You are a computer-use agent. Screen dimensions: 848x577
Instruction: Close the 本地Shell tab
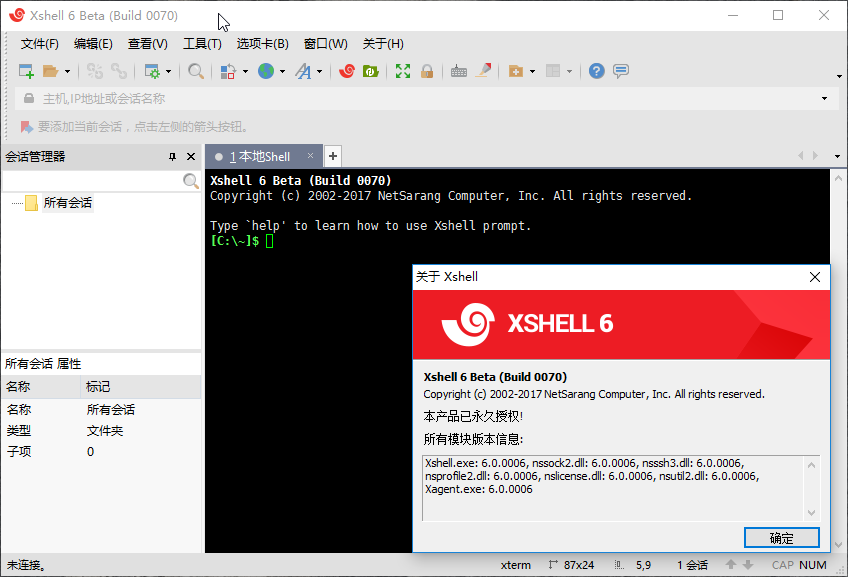point(310,156)
